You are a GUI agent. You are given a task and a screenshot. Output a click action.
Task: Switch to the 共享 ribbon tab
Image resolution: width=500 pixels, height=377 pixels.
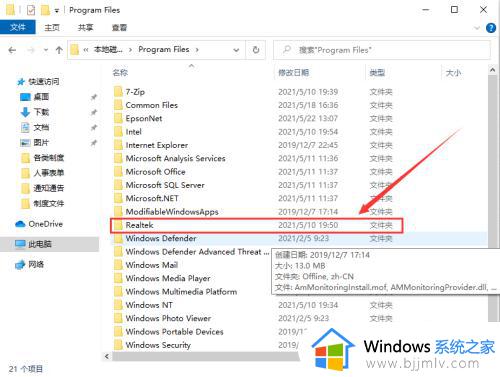tap(85, 28)
